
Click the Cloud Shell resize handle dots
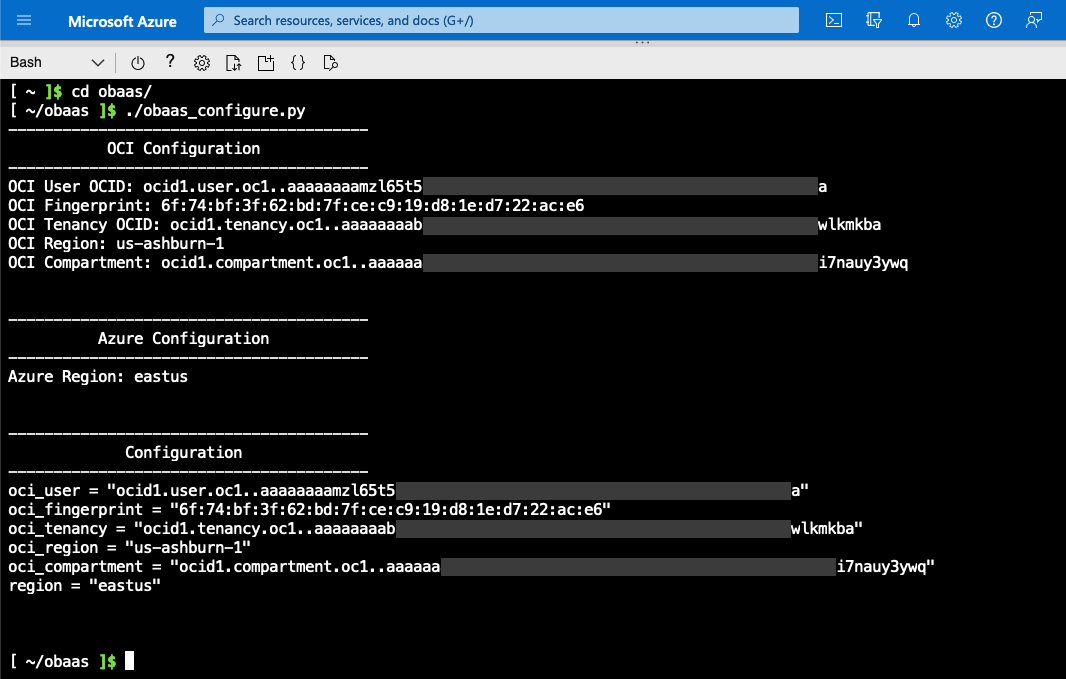click(x=641, y=41)
